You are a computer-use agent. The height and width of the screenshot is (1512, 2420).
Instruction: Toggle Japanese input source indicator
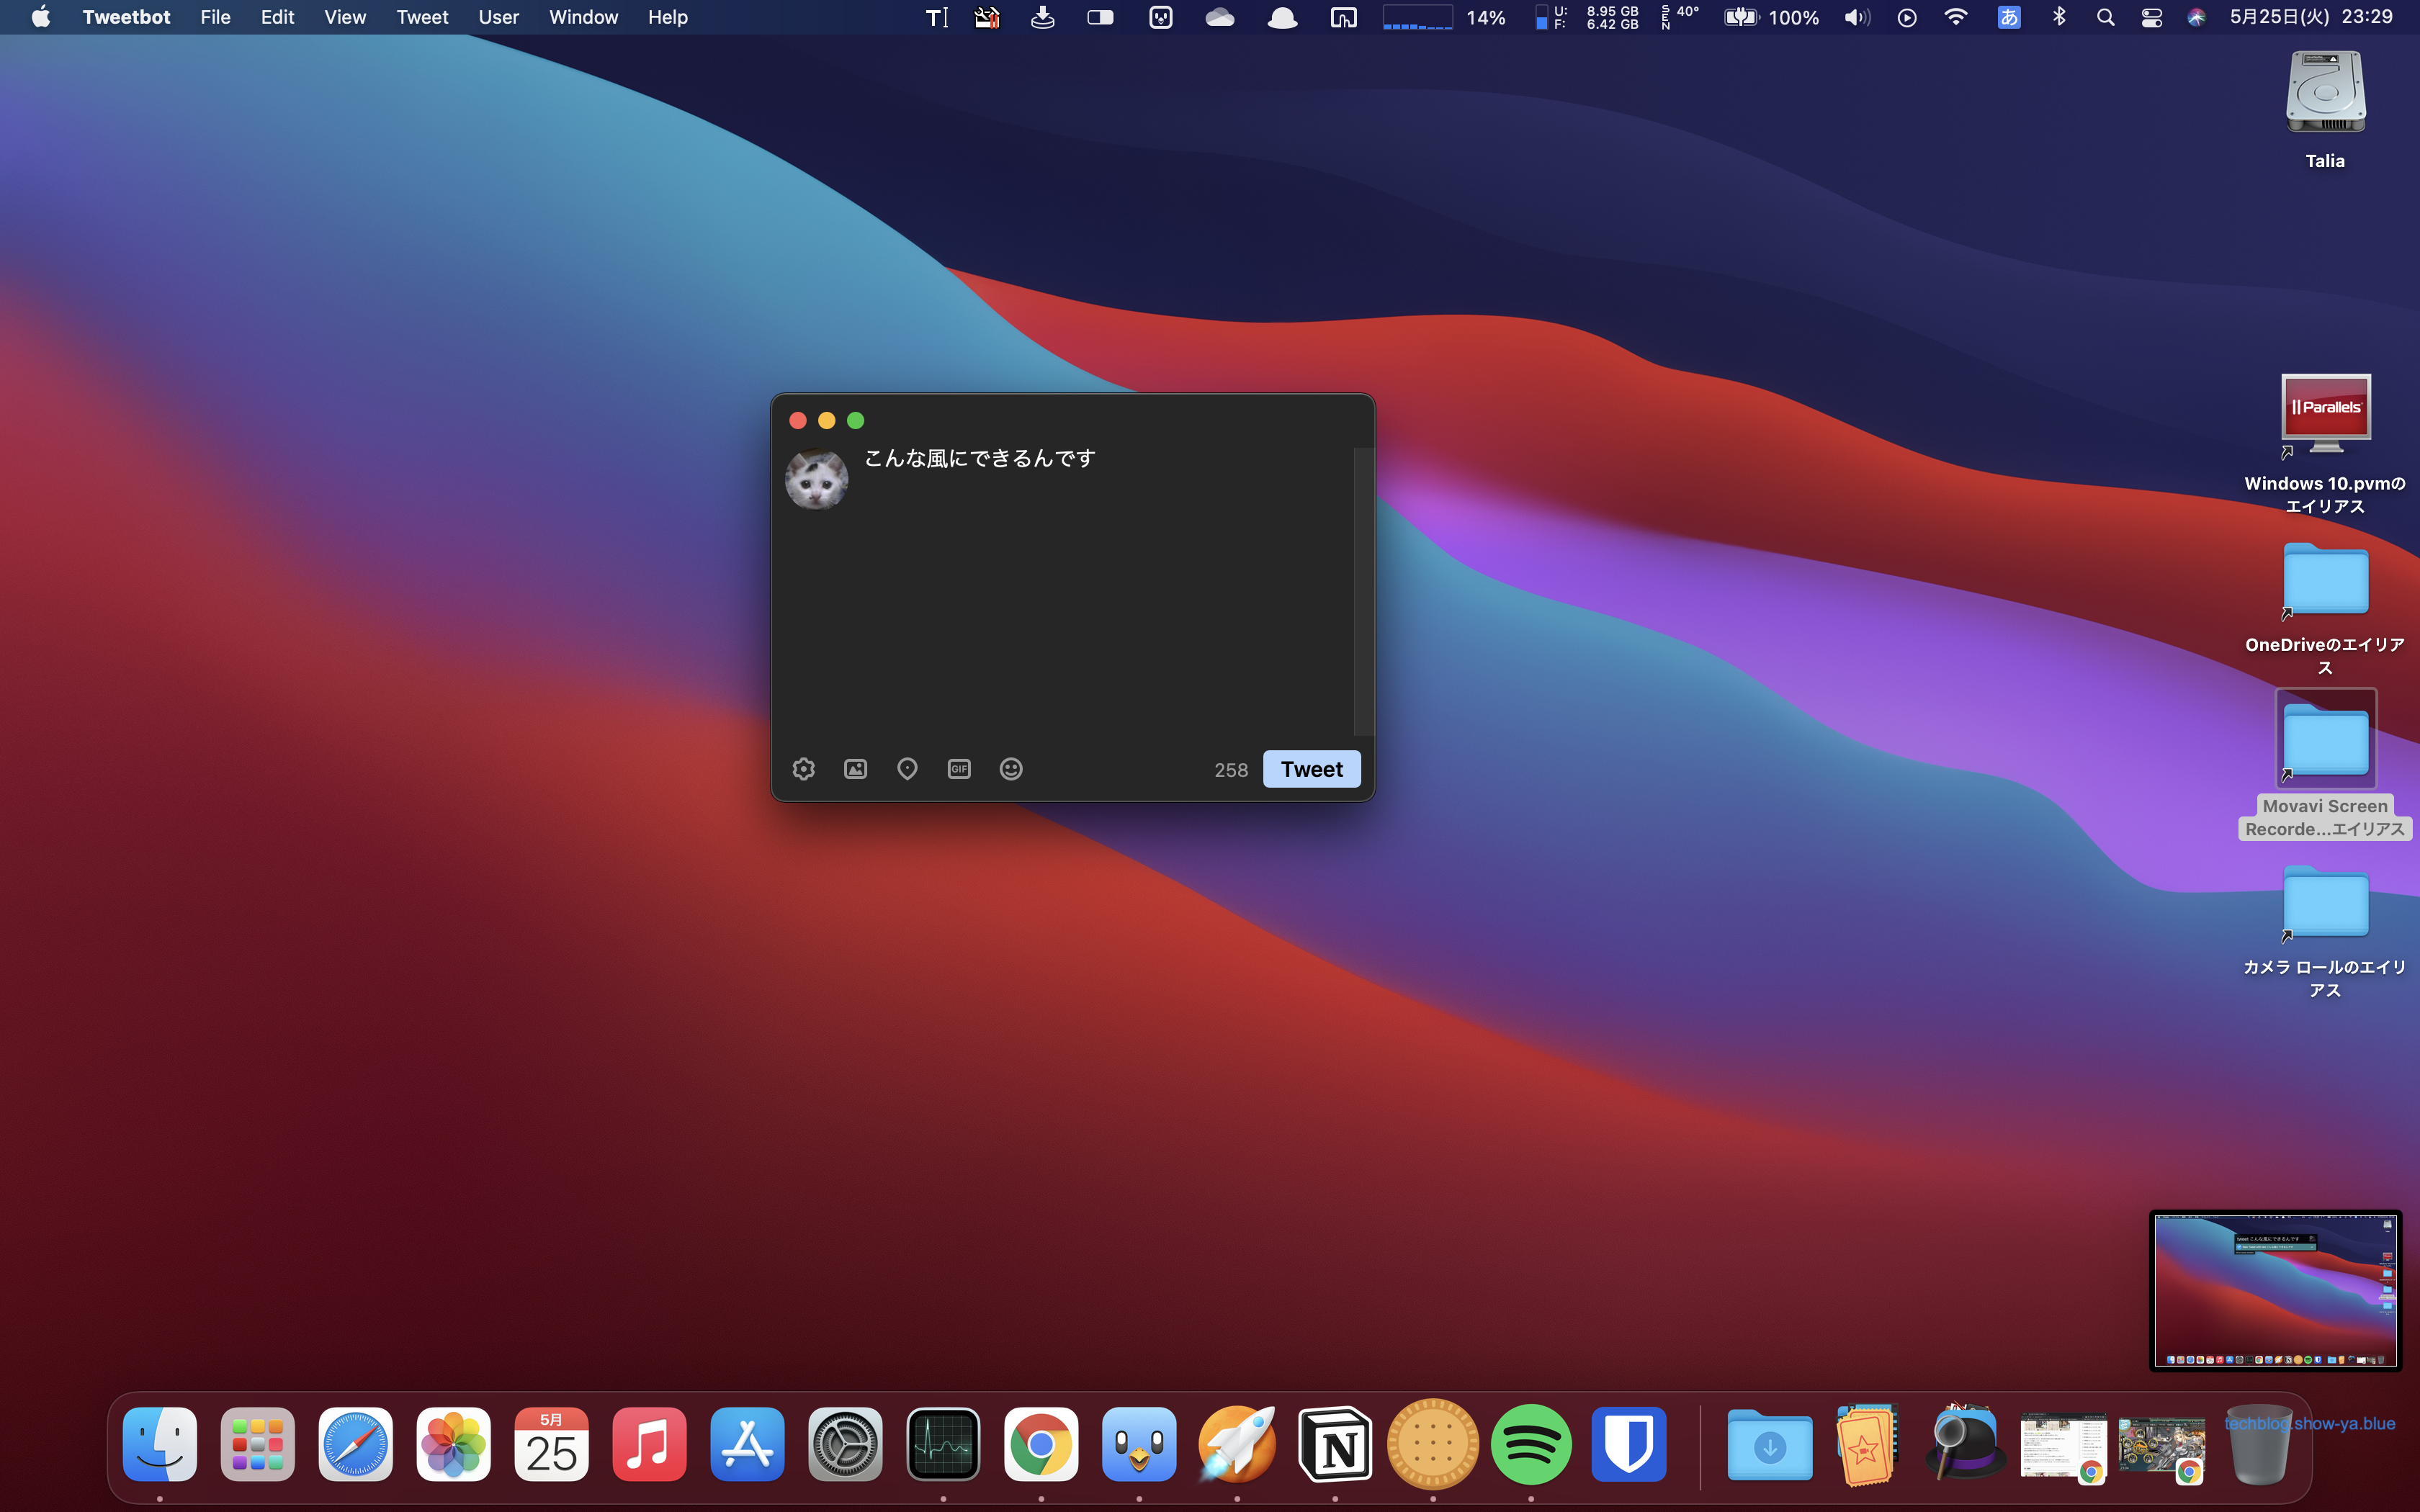click(2009, 17)
